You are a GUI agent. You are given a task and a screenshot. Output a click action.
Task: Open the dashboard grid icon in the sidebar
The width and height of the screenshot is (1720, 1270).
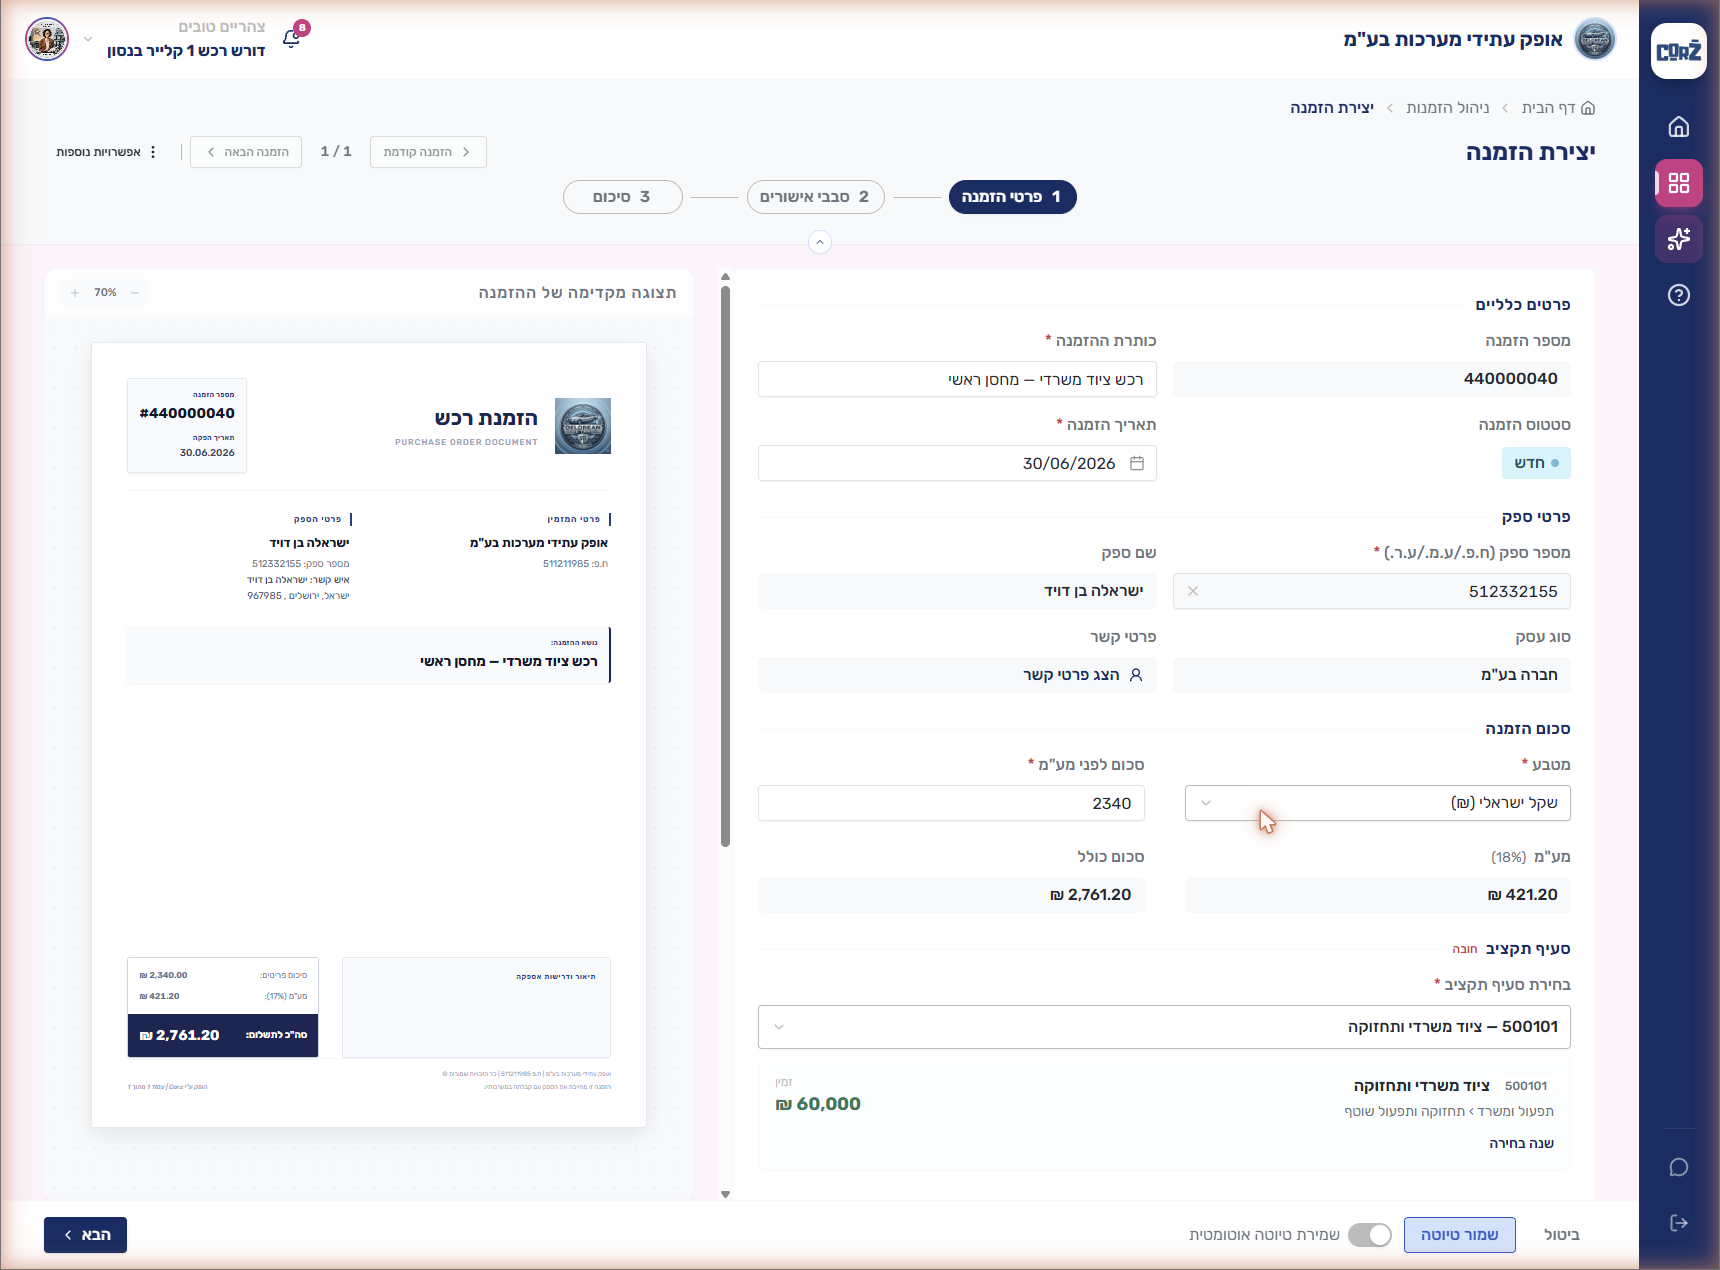1679,183
